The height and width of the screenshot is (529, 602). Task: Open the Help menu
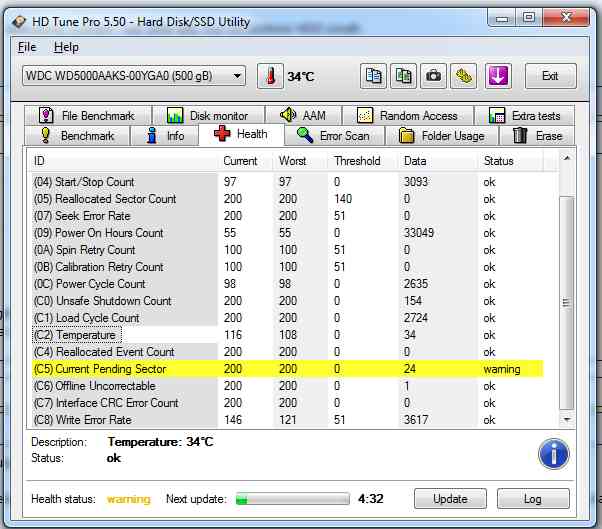[x=66, y=47]
